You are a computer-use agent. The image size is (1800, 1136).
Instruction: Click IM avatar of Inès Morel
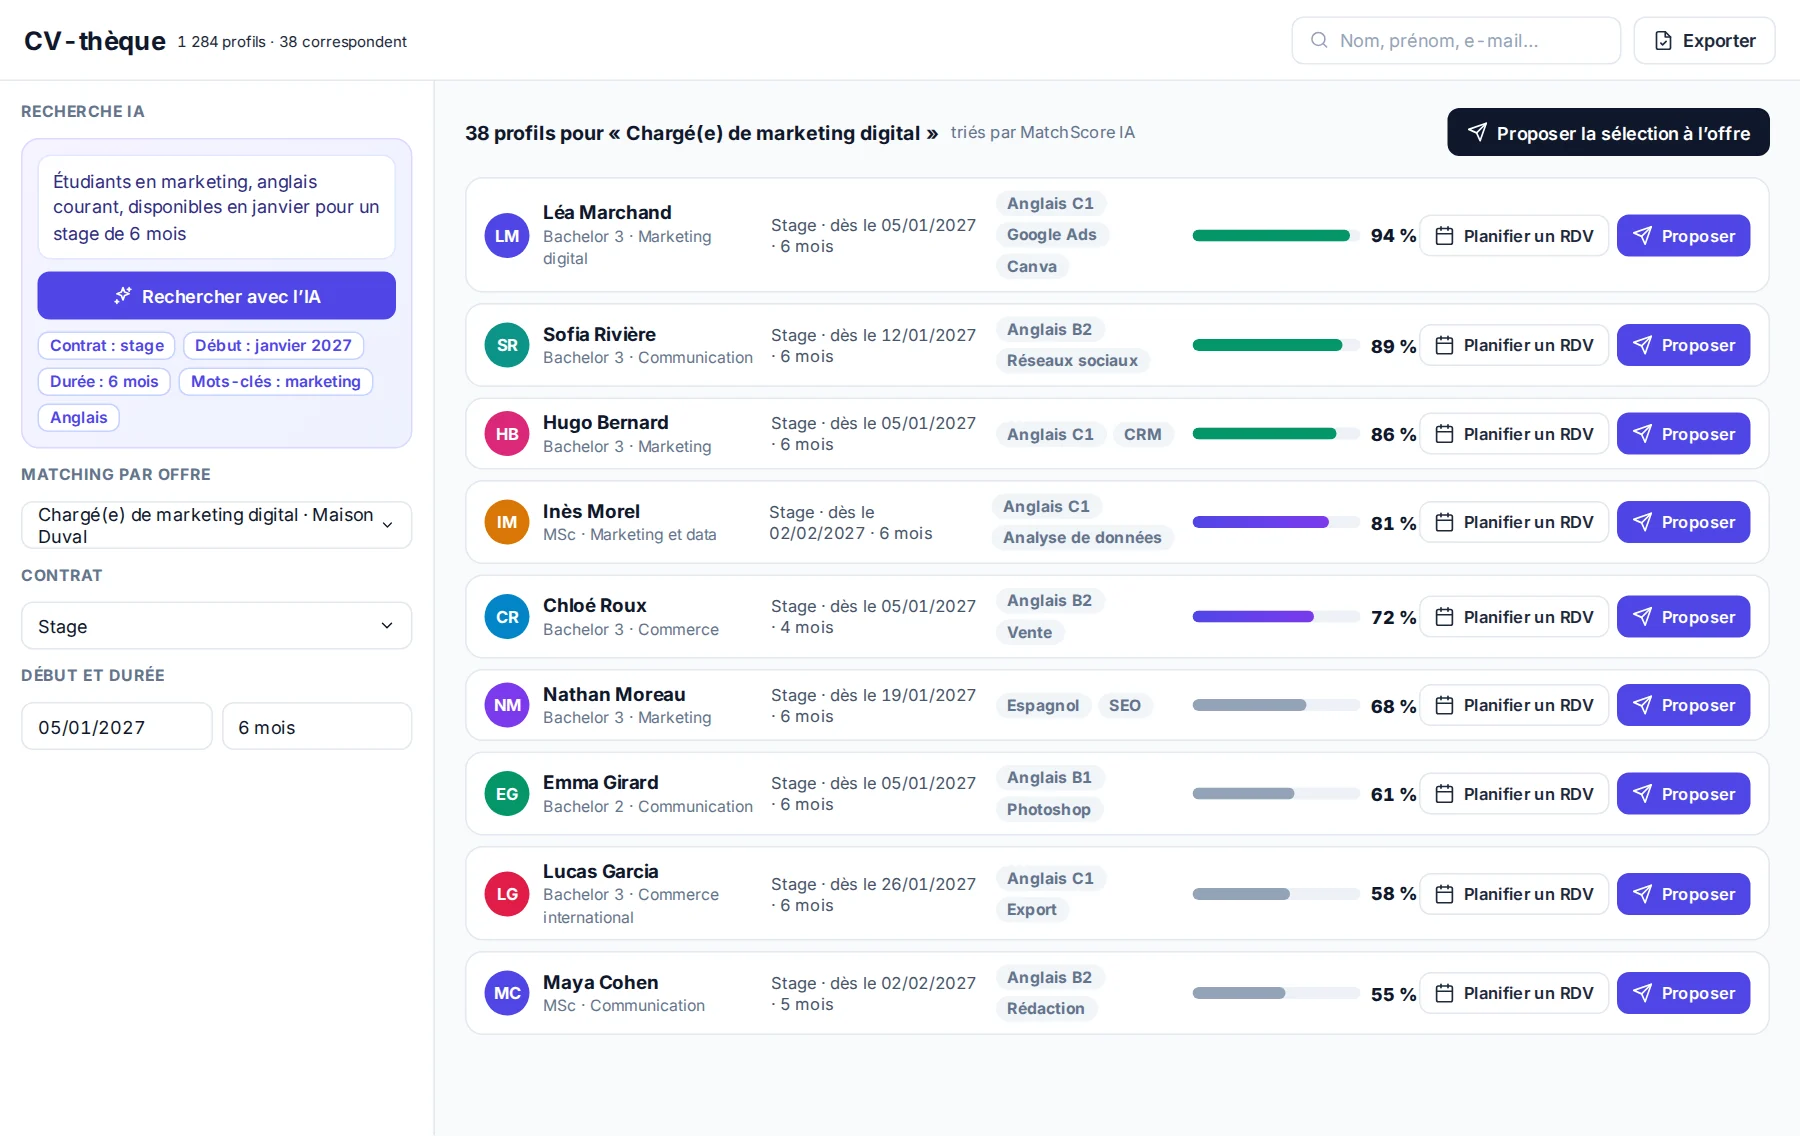click(x=507, y=522)
